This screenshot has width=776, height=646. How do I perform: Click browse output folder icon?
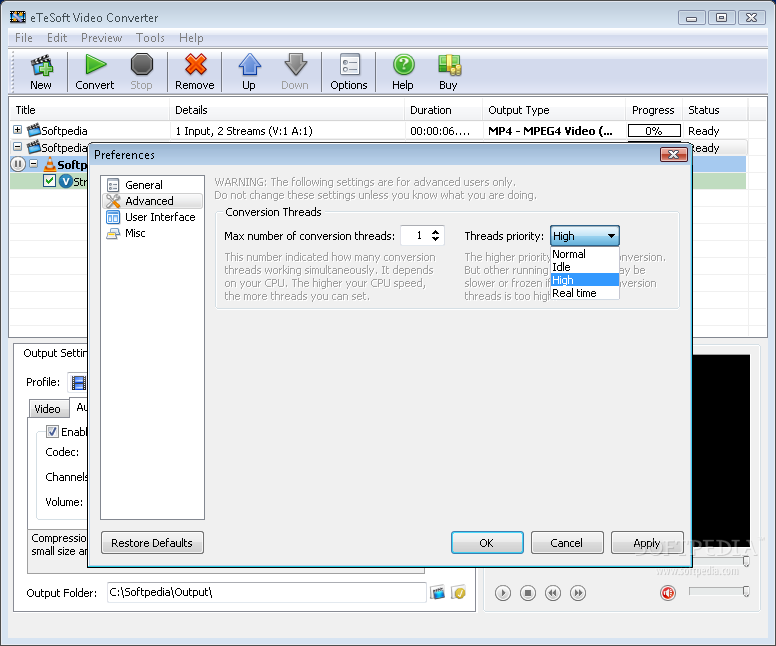point(437,592)
